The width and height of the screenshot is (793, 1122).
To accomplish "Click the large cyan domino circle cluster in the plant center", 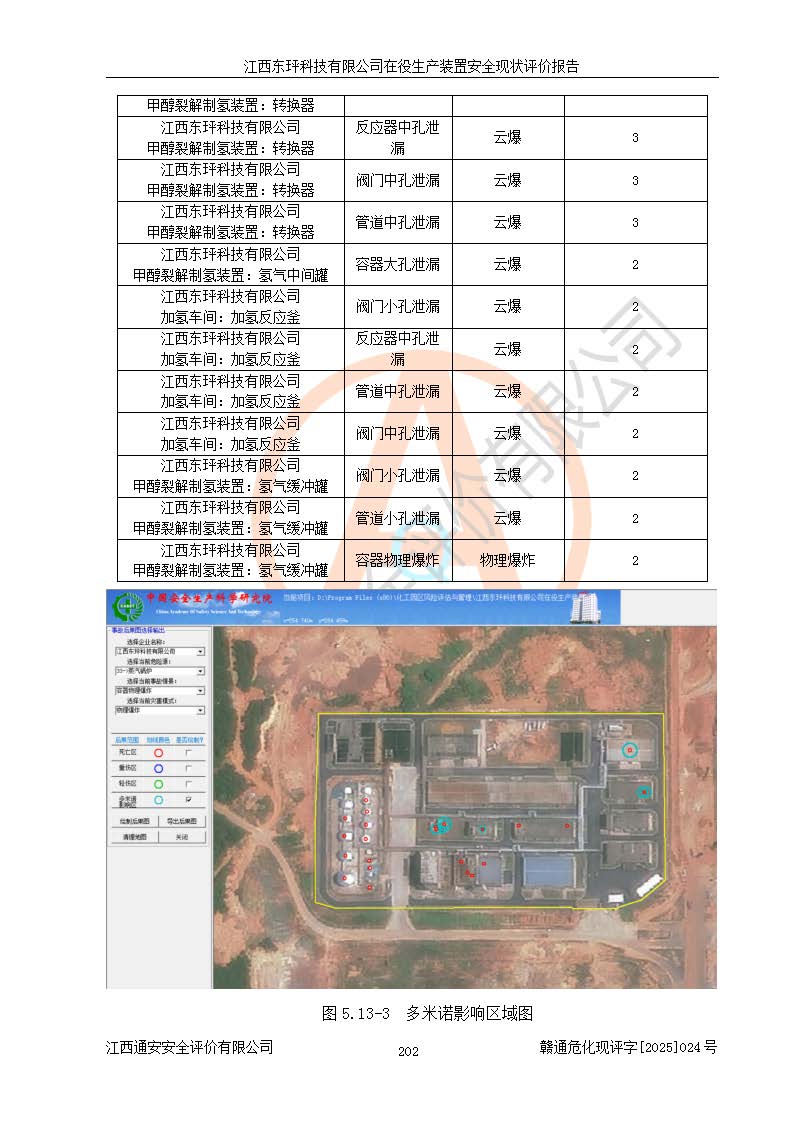I will coord(442,825).
